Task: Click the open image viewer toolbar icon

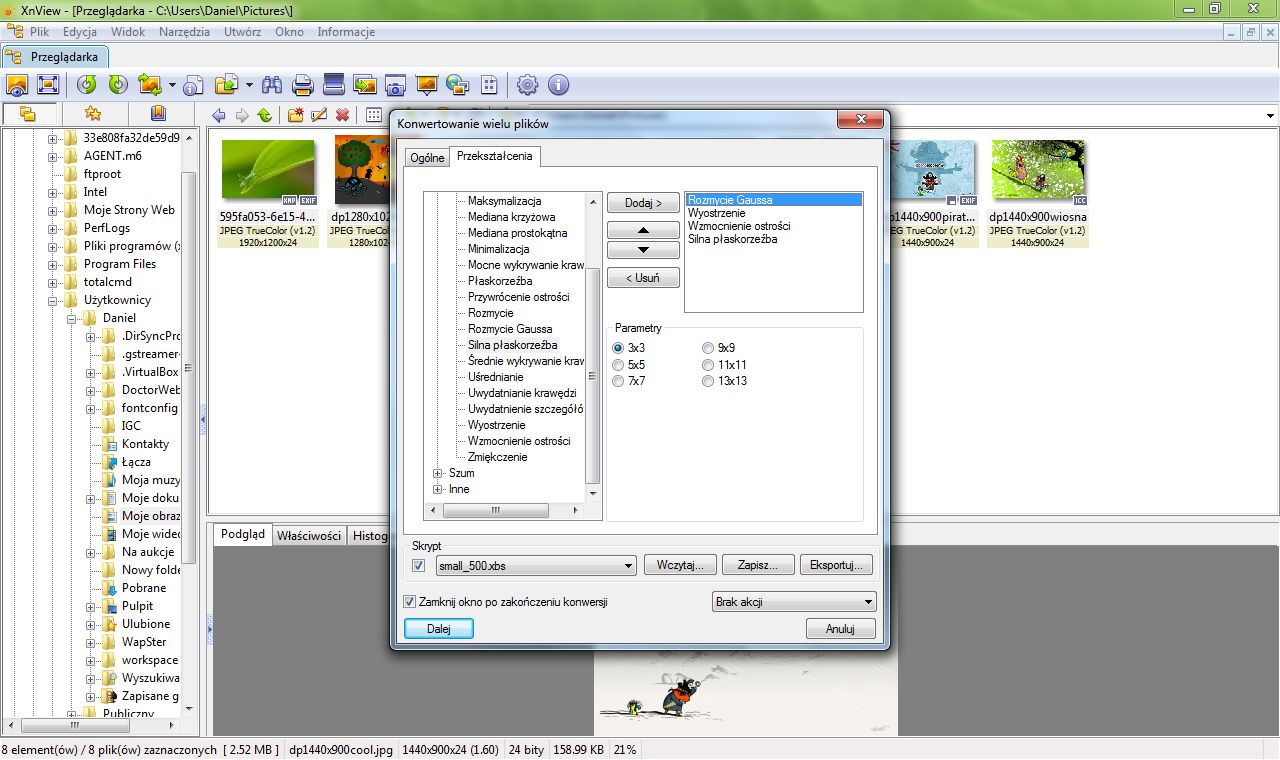Action: coord(17,85)
